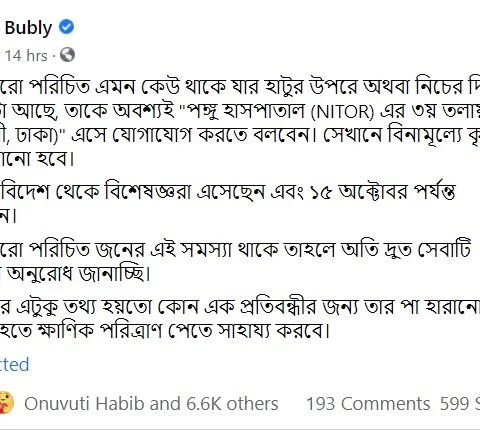This screenshot has height=435, width=480.
Task: Click the first line of the post text
Action: (x=240, y=88)
